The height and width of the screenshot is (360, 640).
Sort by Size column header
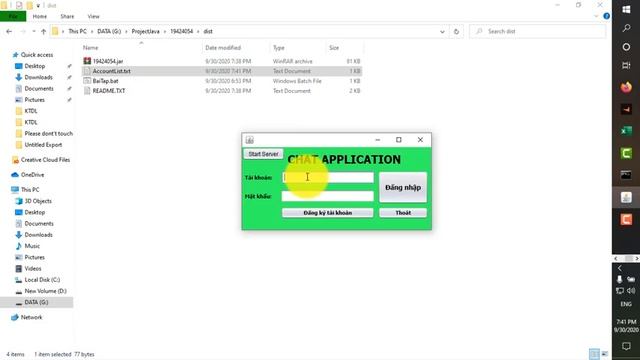[x=334, y=48]
